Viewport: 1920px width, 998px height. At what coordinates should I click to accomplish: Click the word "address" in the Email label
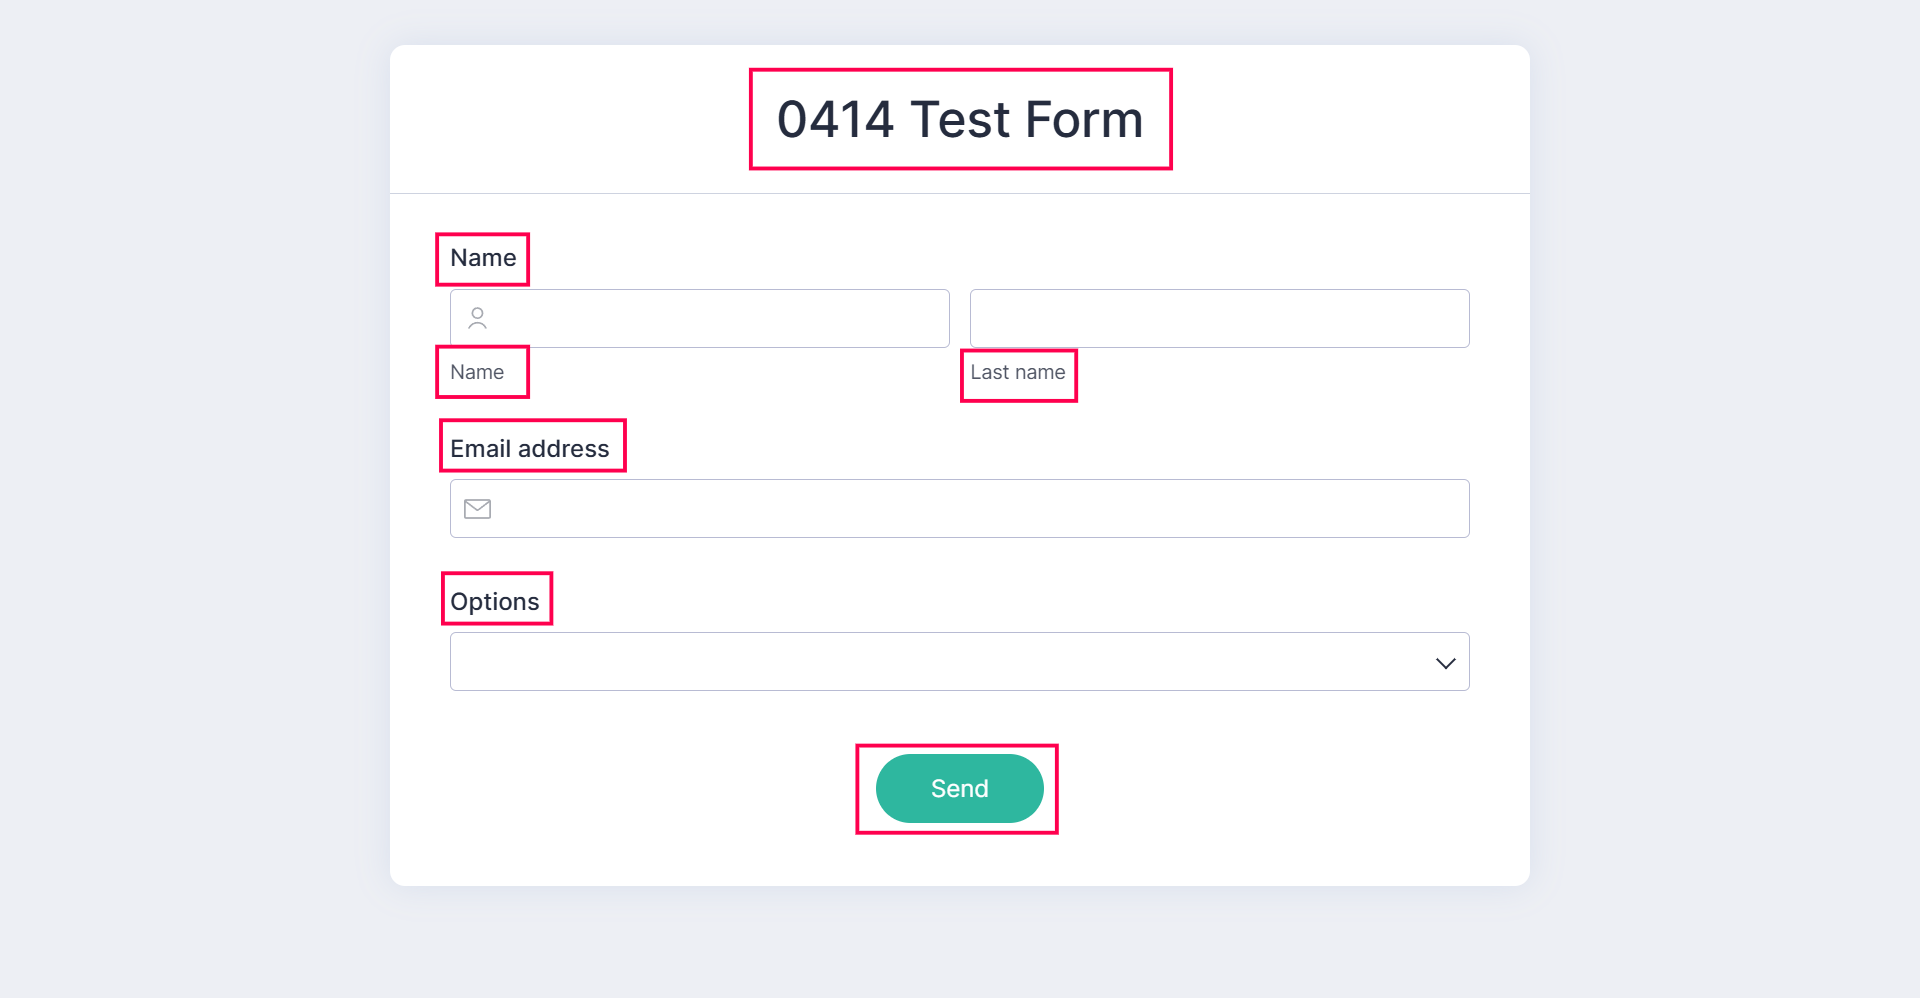click(x=564, y=449)
